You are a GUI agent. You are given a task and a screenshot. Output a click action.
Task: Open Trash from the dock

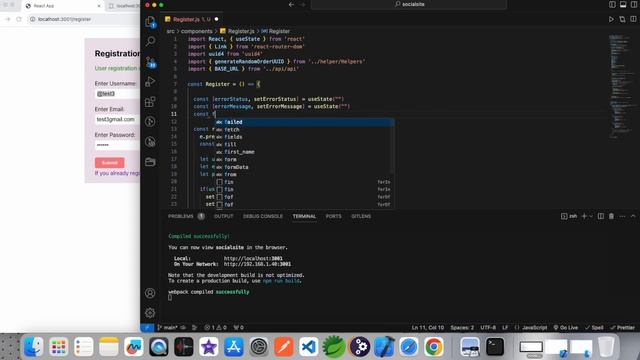pos(606,347)
